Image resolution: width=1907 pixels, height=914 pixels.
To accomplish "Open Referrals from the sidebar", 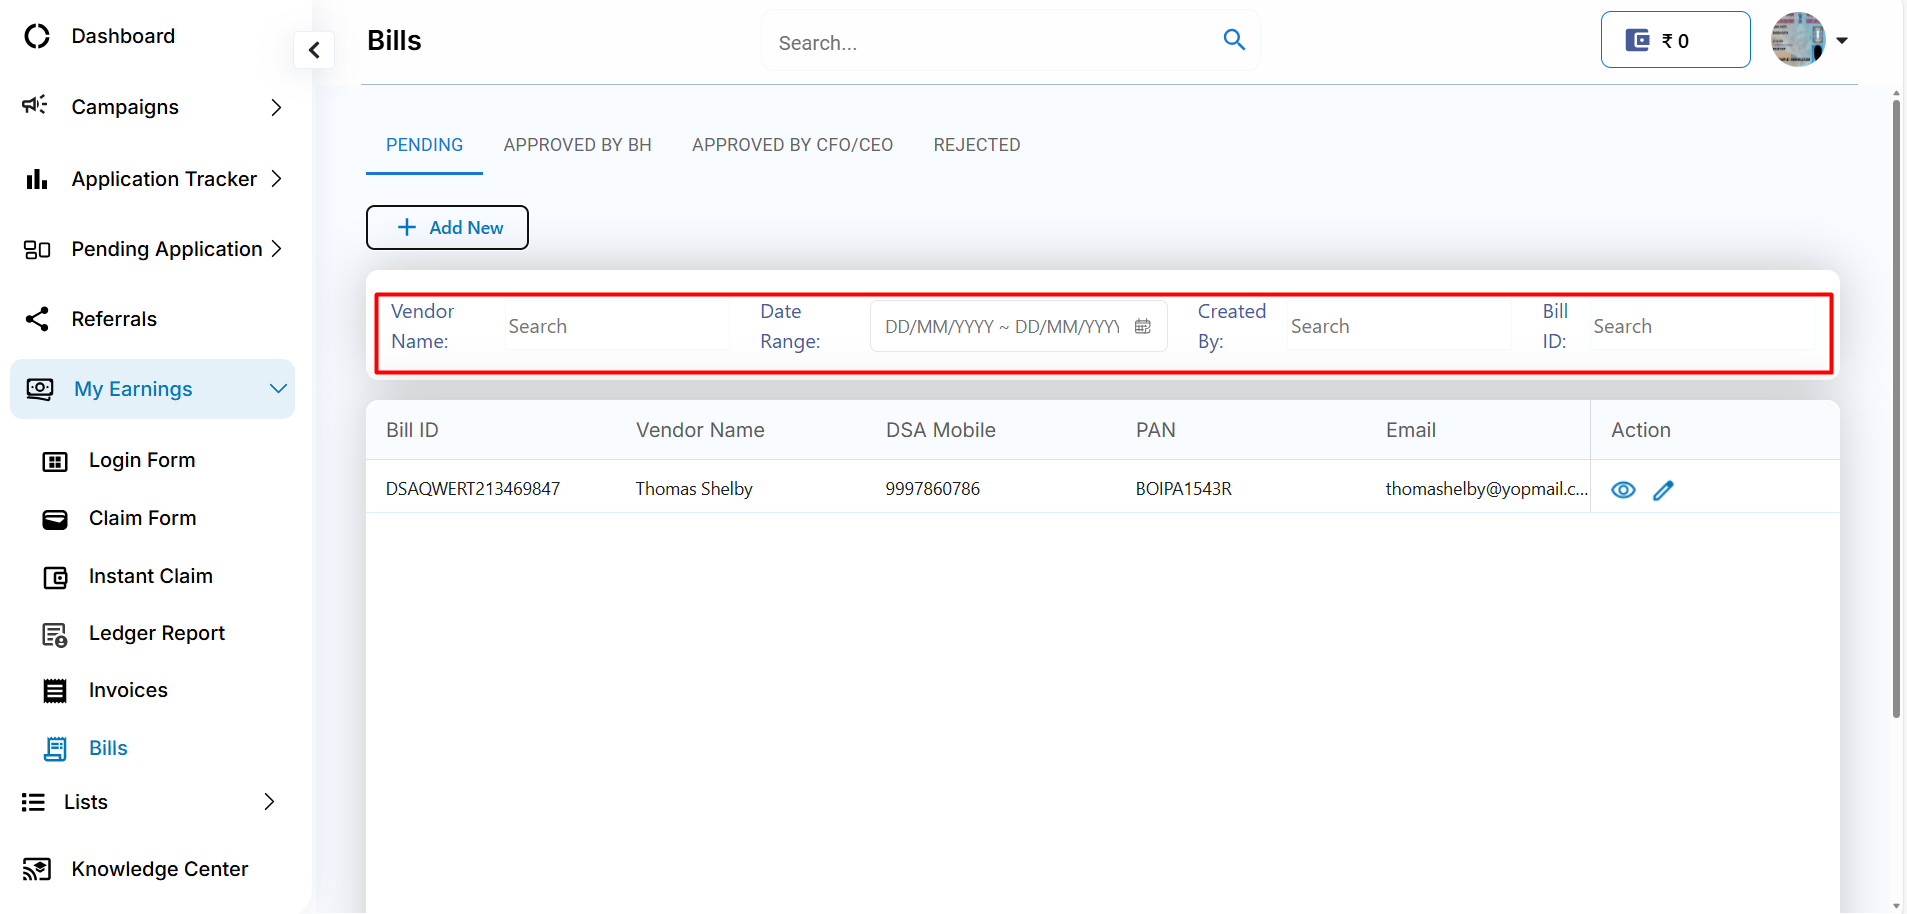I will click(x=114, y=319).
